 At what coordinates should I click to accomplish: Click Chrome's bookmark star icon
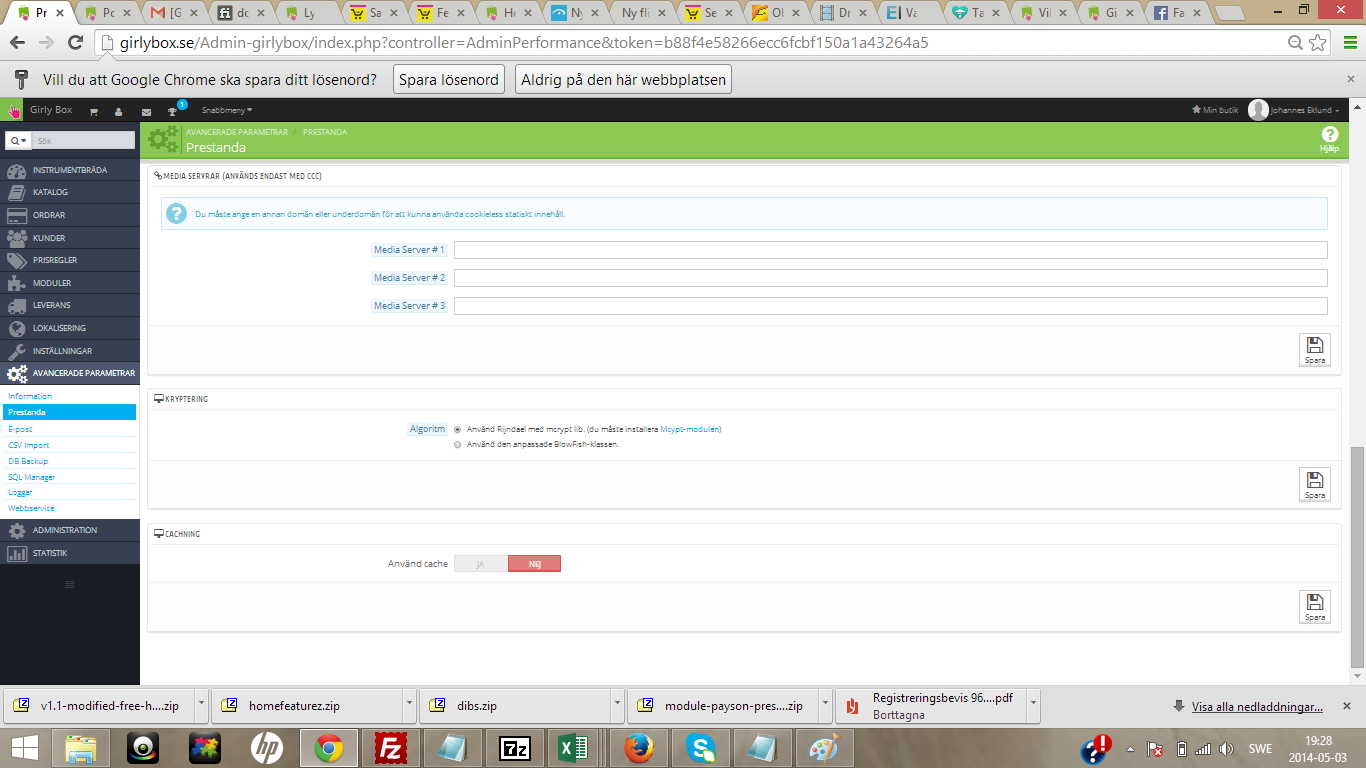pyautogui.click(x=1319, y=43)
